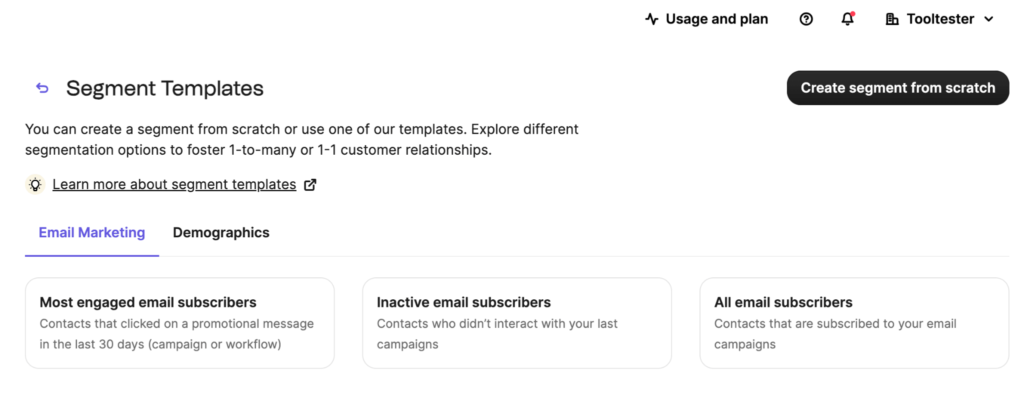Switch to the Email Marketing tab
The height and width of the screenshot is (405, 1024).
pyautogui.click(x=92, y=233)
